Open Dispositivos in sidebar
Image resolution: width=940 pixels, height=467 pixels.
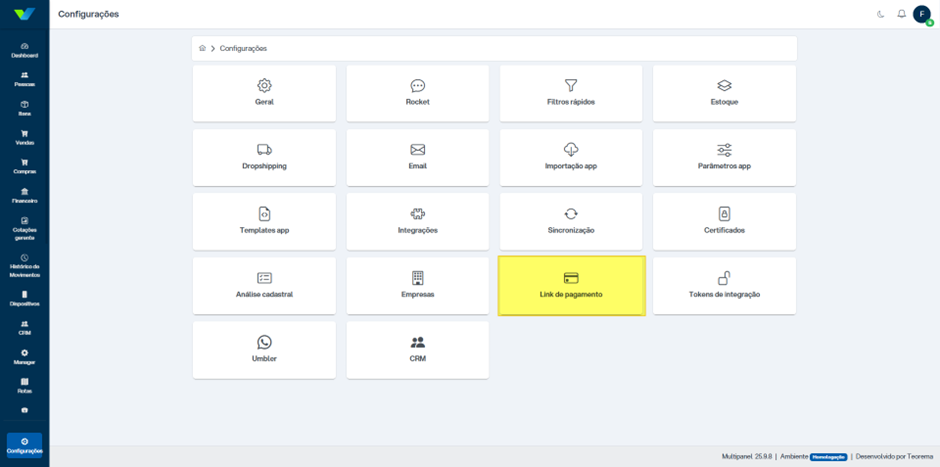point(25,299)
